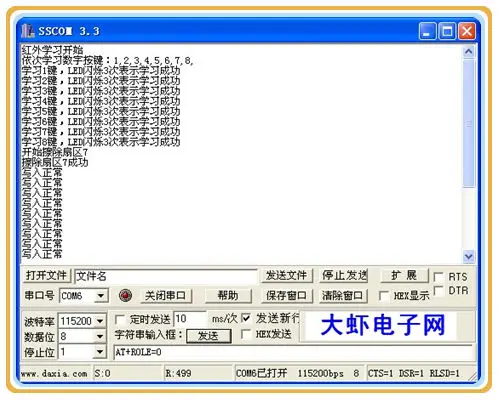This screenshot has width=500, height=400.
Task: Click the output line 擦除扇区7成功
Action: pos(55,163)
